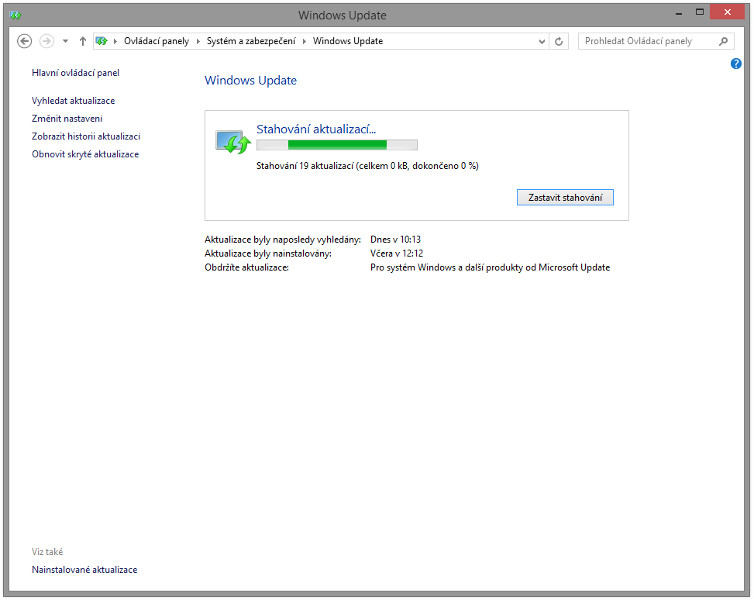The height and width of the screenshot is (600, 754).
Task: Click Vyhledat aktualizace link
Action: 73,100
